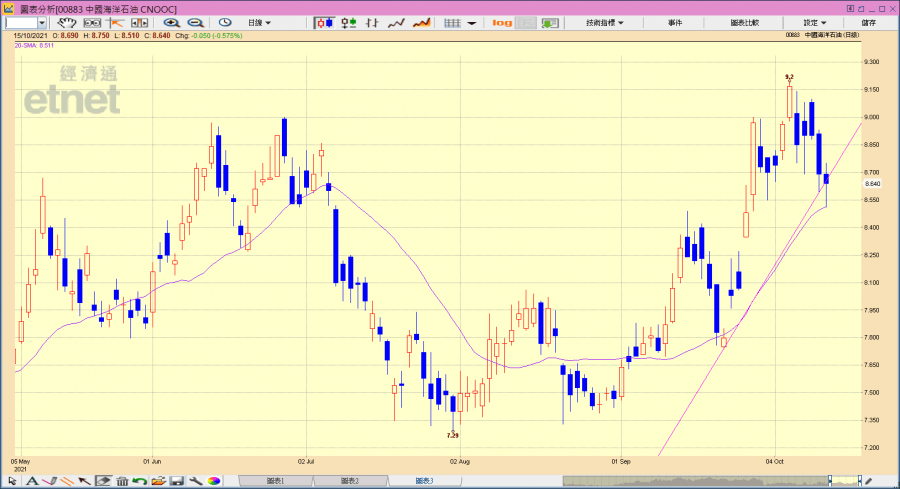Switch to the 圖表2 tab

pos(350,481)
